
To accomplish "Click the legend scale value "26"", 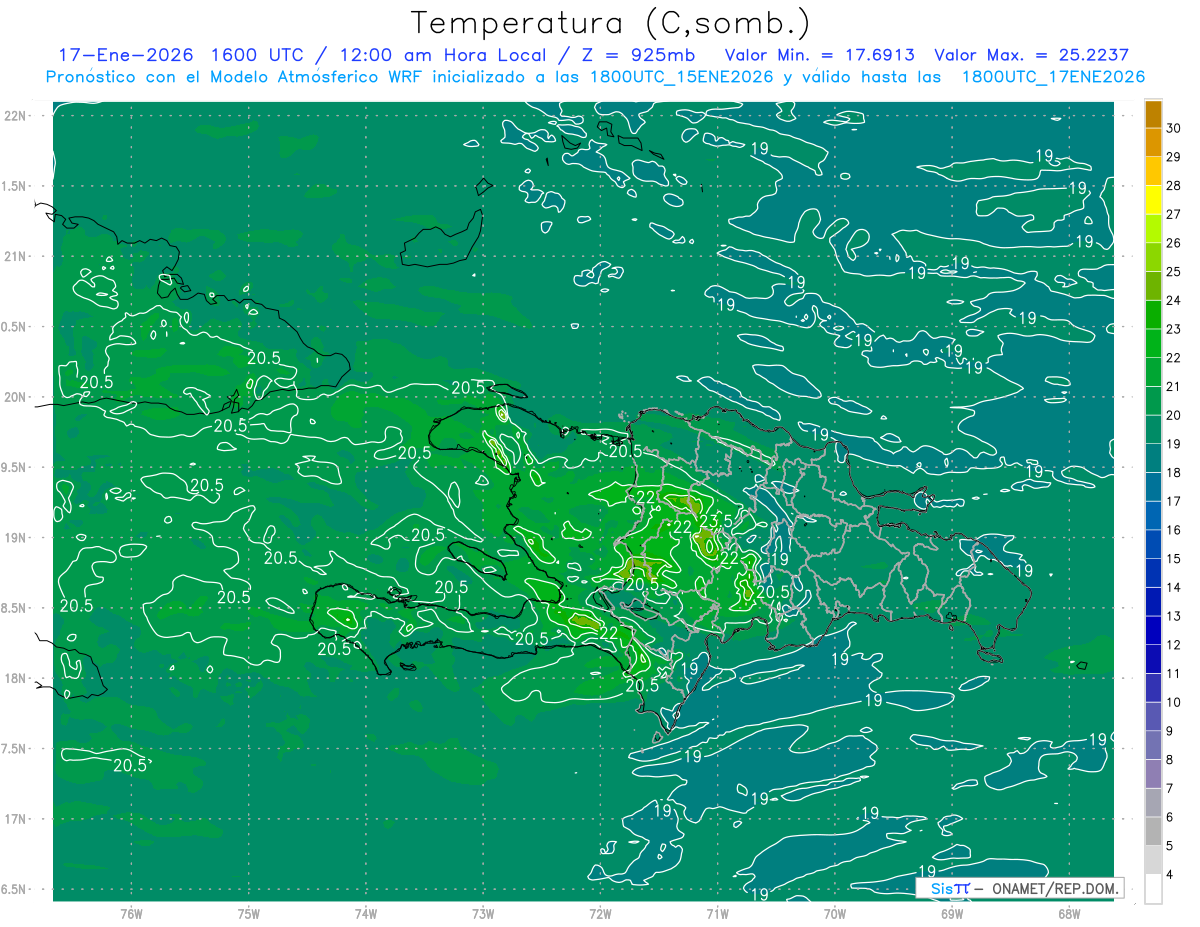I will click(x=1174, y=243).
